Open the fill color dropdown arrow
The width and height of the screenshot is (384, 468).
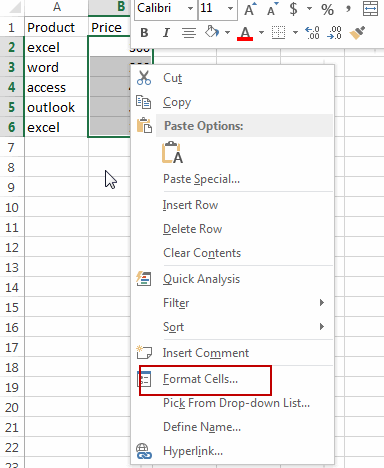point(228,33)
